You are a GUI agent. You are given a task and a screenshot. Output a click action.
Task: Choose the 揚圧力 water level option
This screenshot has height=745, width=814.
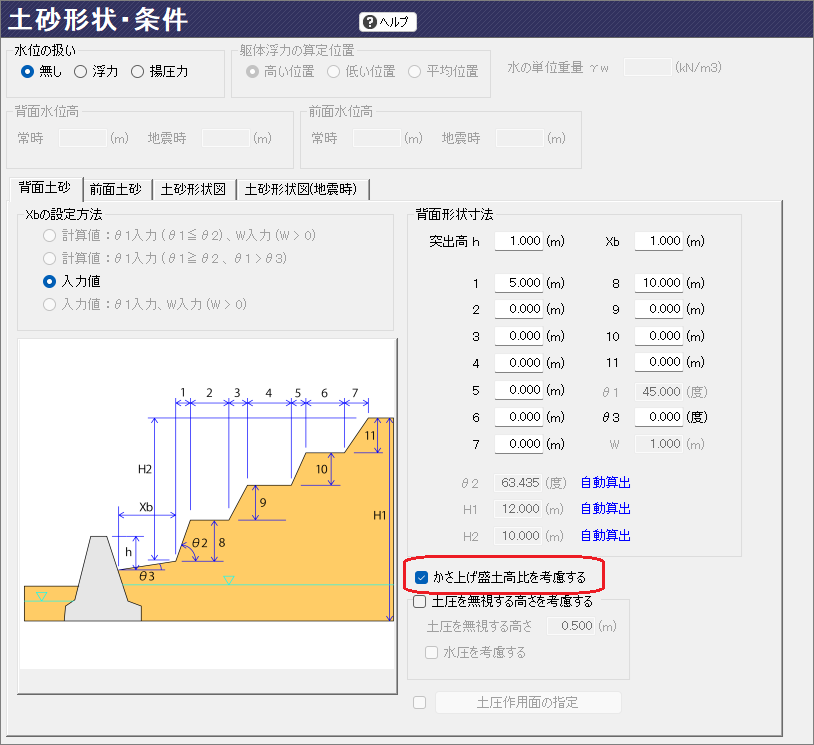tap(138, 71)
